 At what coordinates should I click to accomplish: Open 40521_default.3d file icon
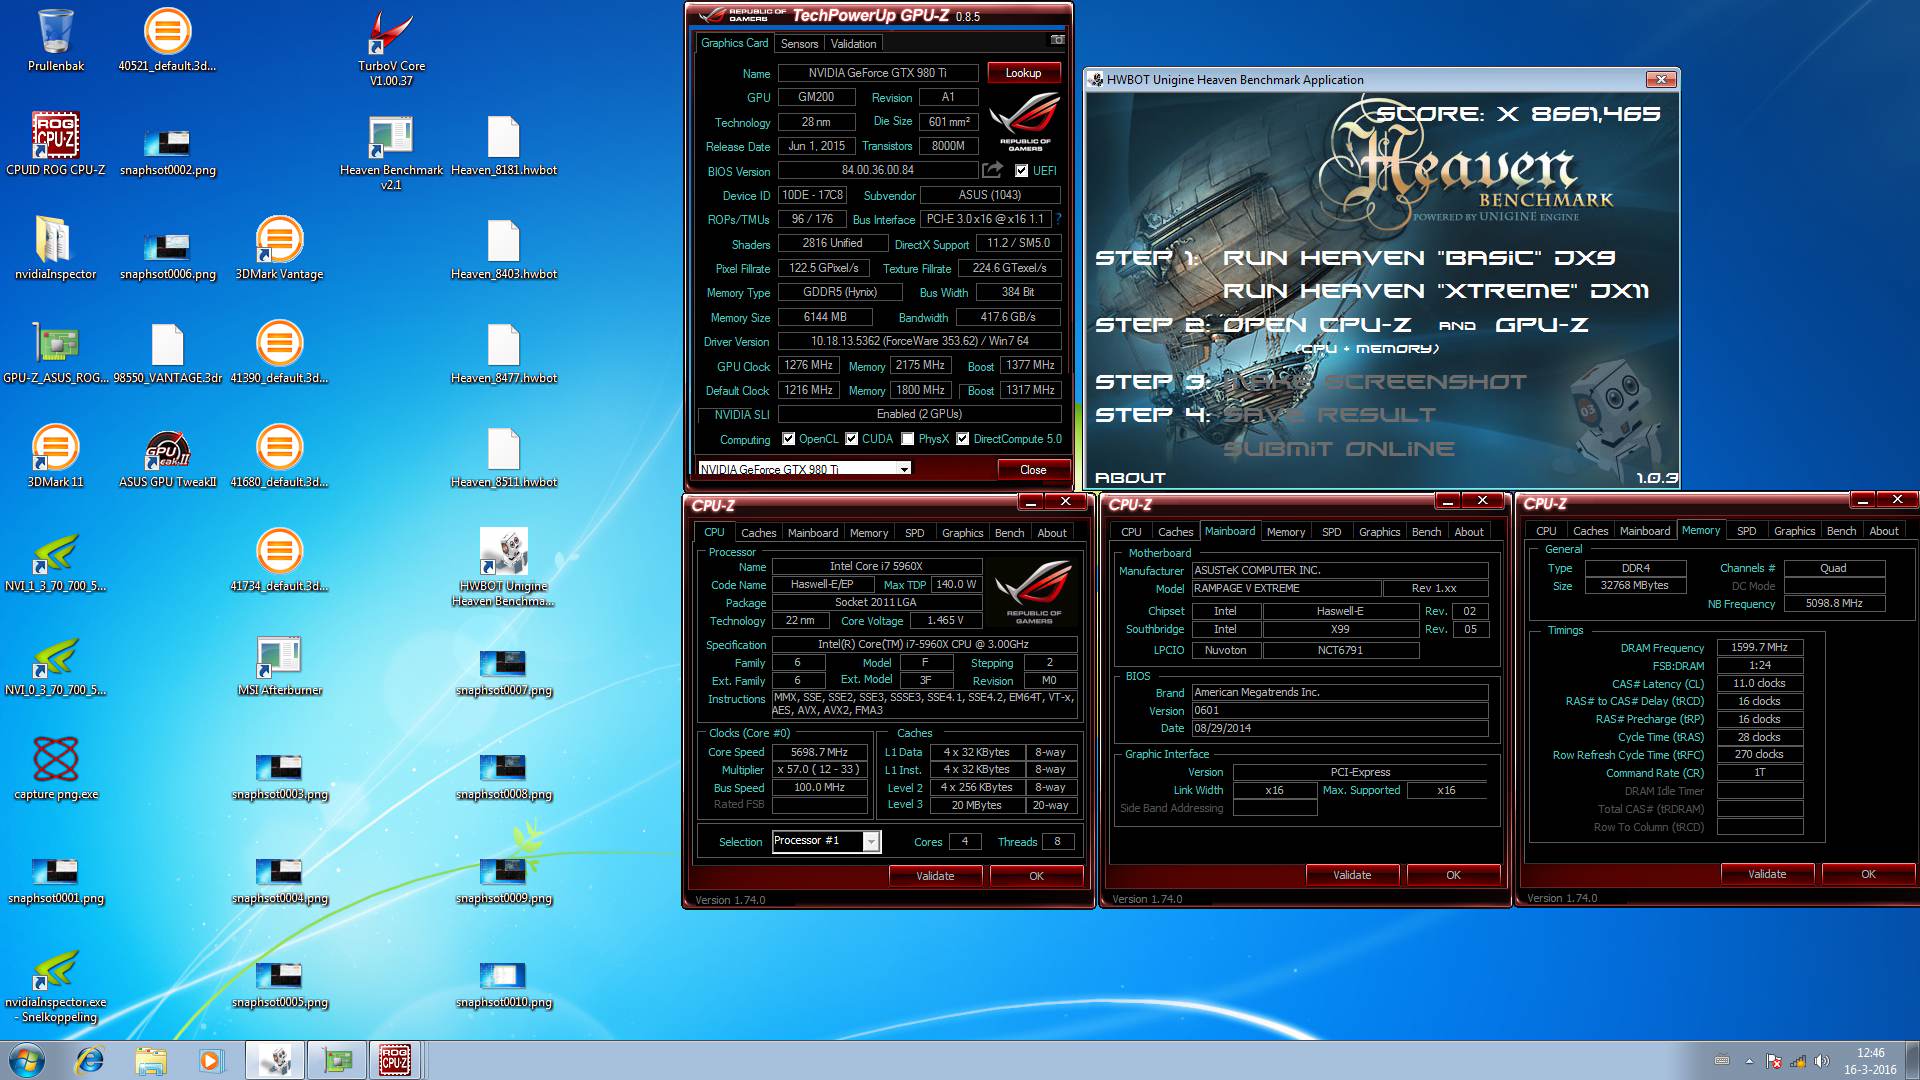pyautogui.click(x=167, y=40)
